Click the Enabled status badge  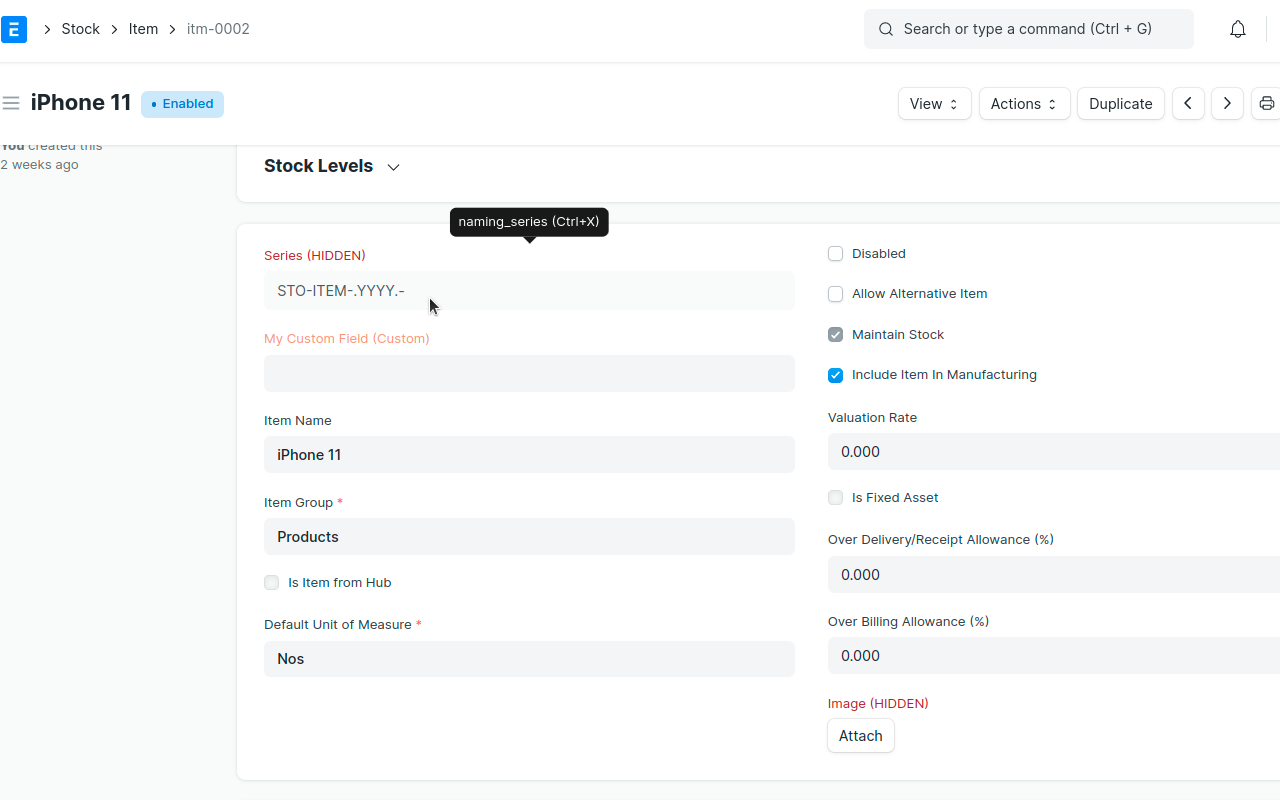click(182, 104)
